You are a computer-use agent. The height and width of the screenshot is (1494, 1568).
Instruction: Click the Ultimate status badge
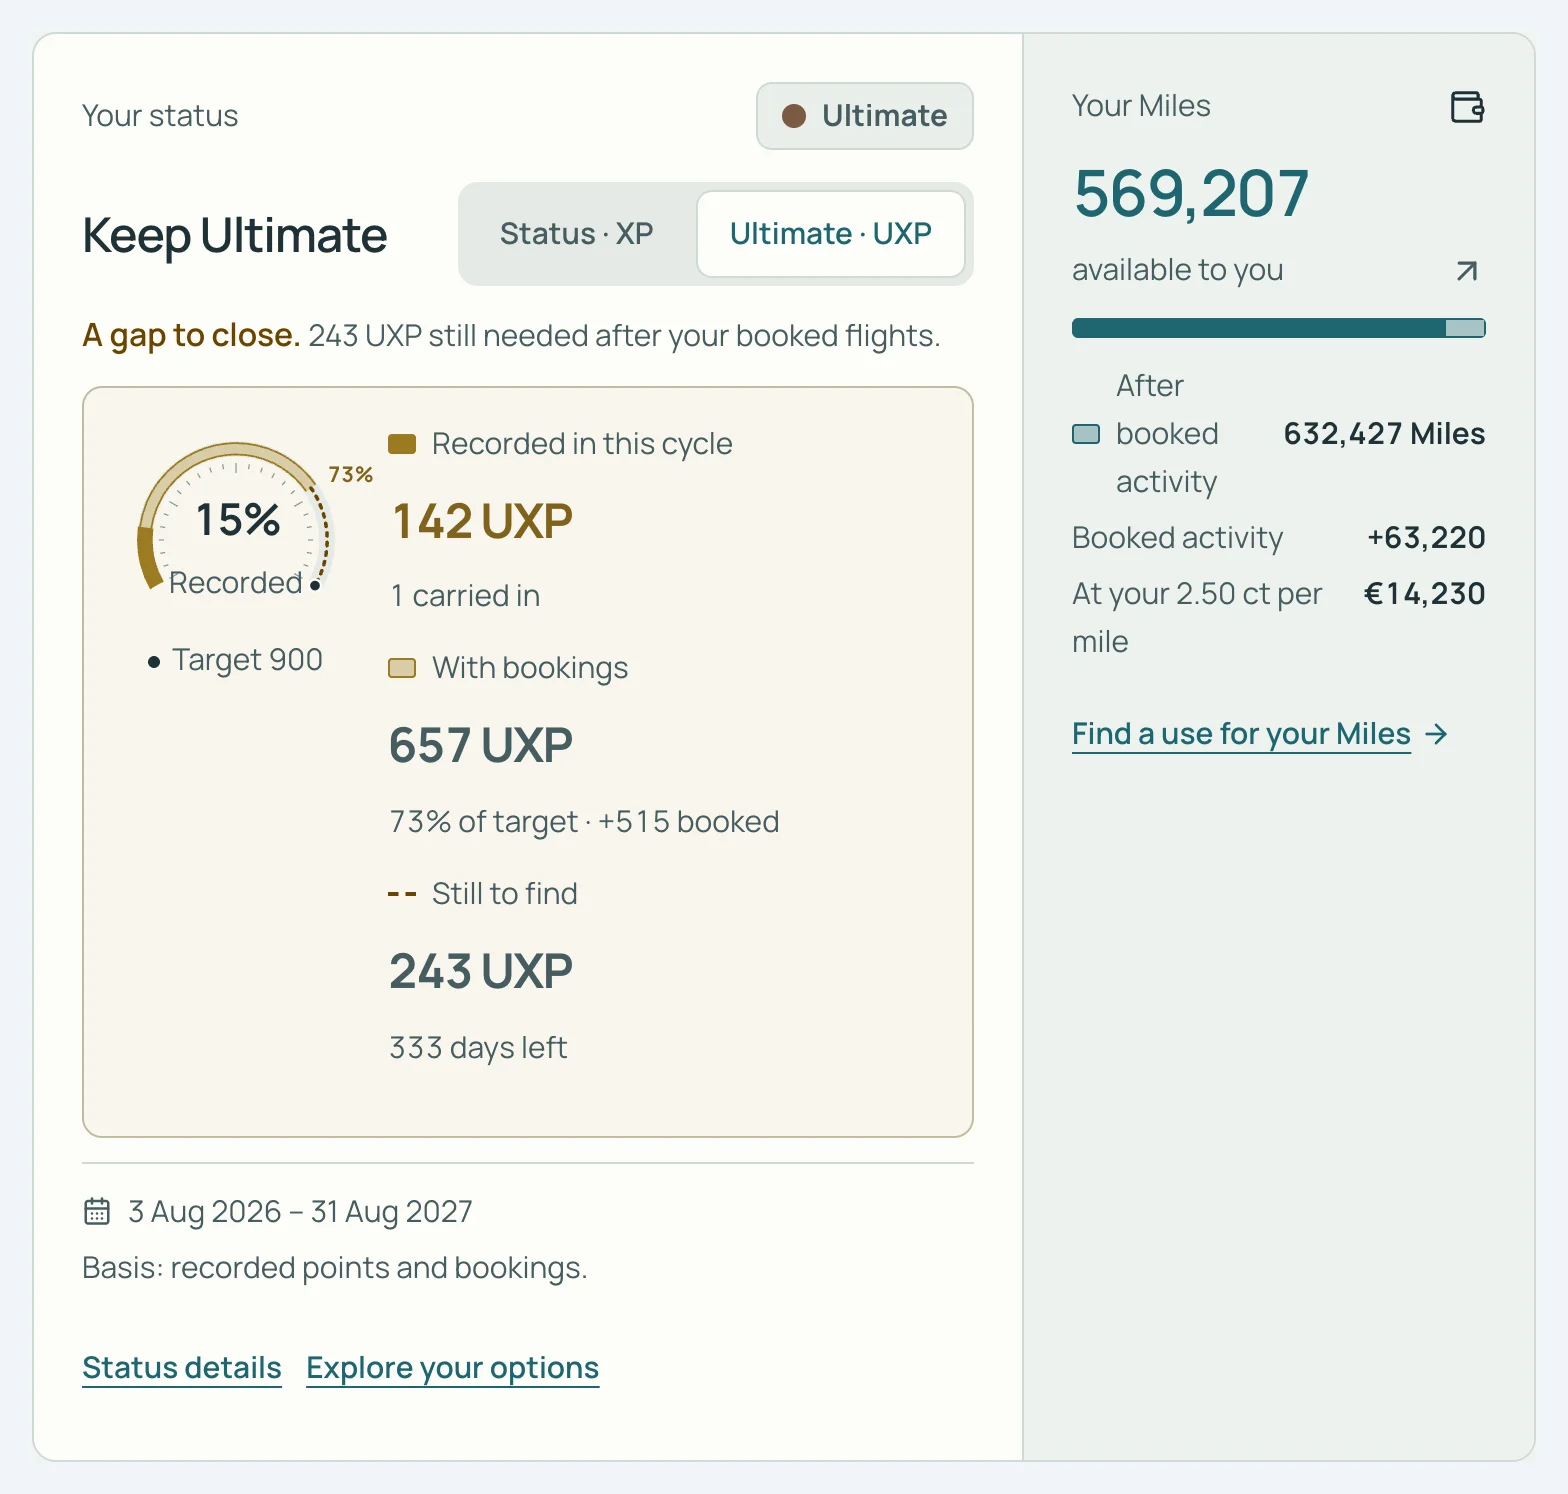pos(865,116)
